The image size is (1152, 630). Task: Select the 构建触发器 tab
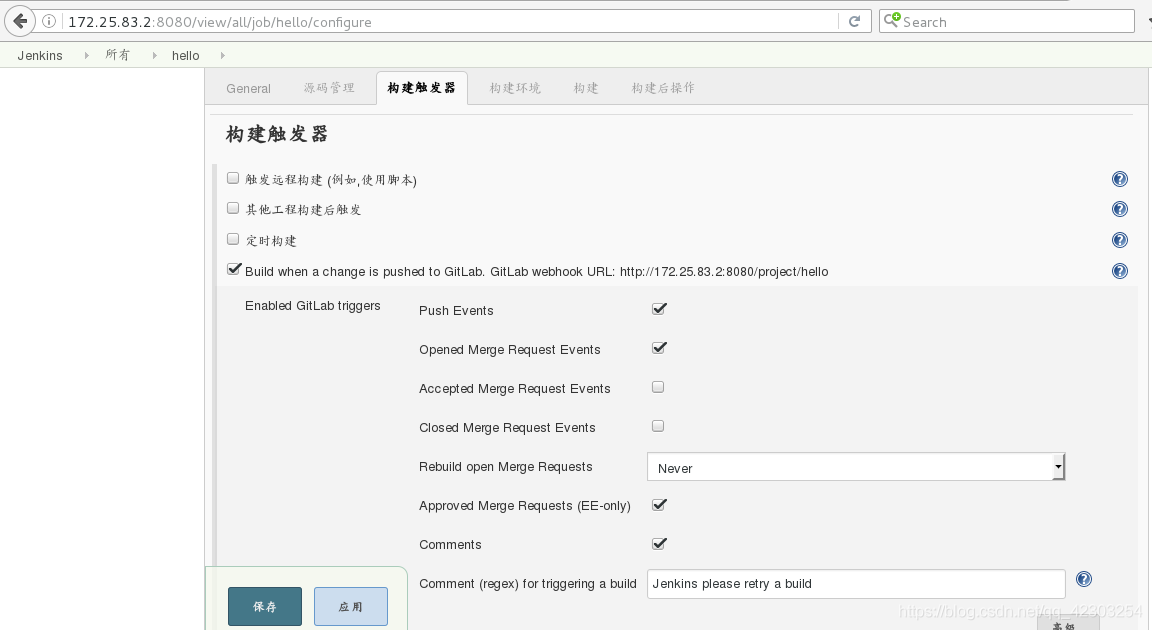click(422, 88)
